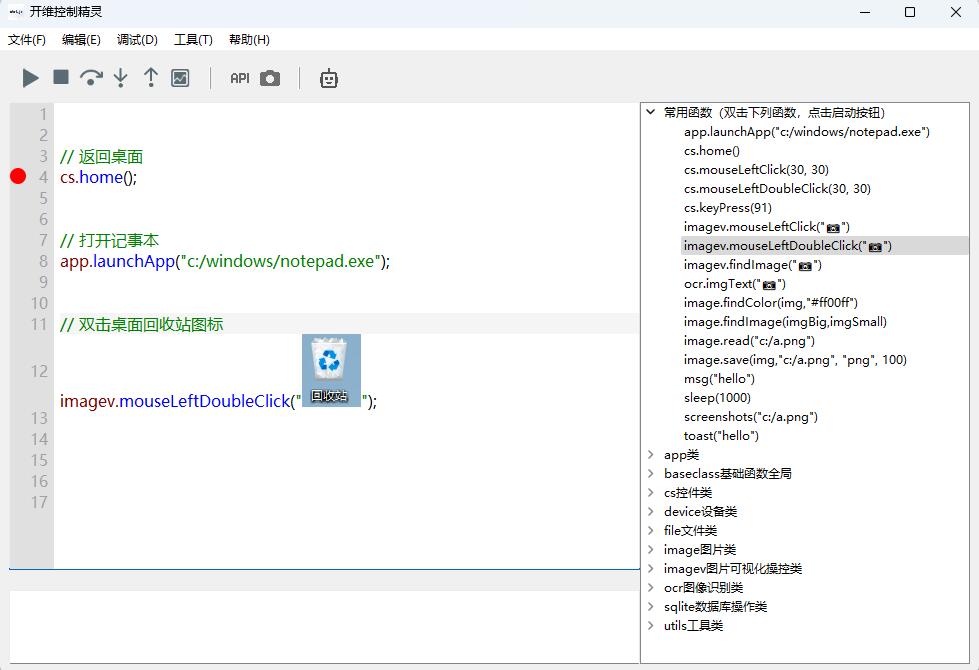
Task: Click line number 12 in the gutter
Action: 39,371
